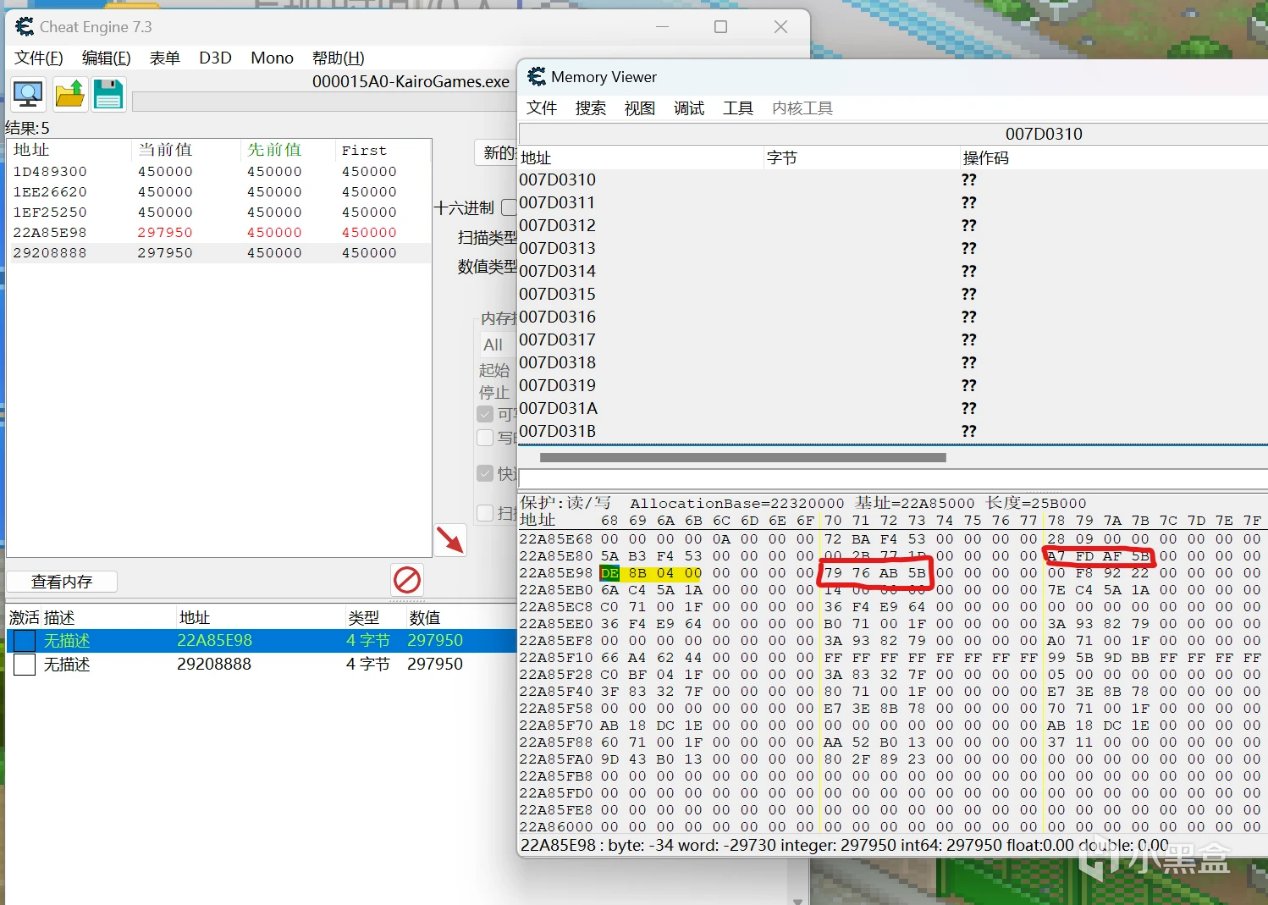1268x905 pixels.
Task: Open the 文件 menu in Memory Viewer
Action: point(542,108)
